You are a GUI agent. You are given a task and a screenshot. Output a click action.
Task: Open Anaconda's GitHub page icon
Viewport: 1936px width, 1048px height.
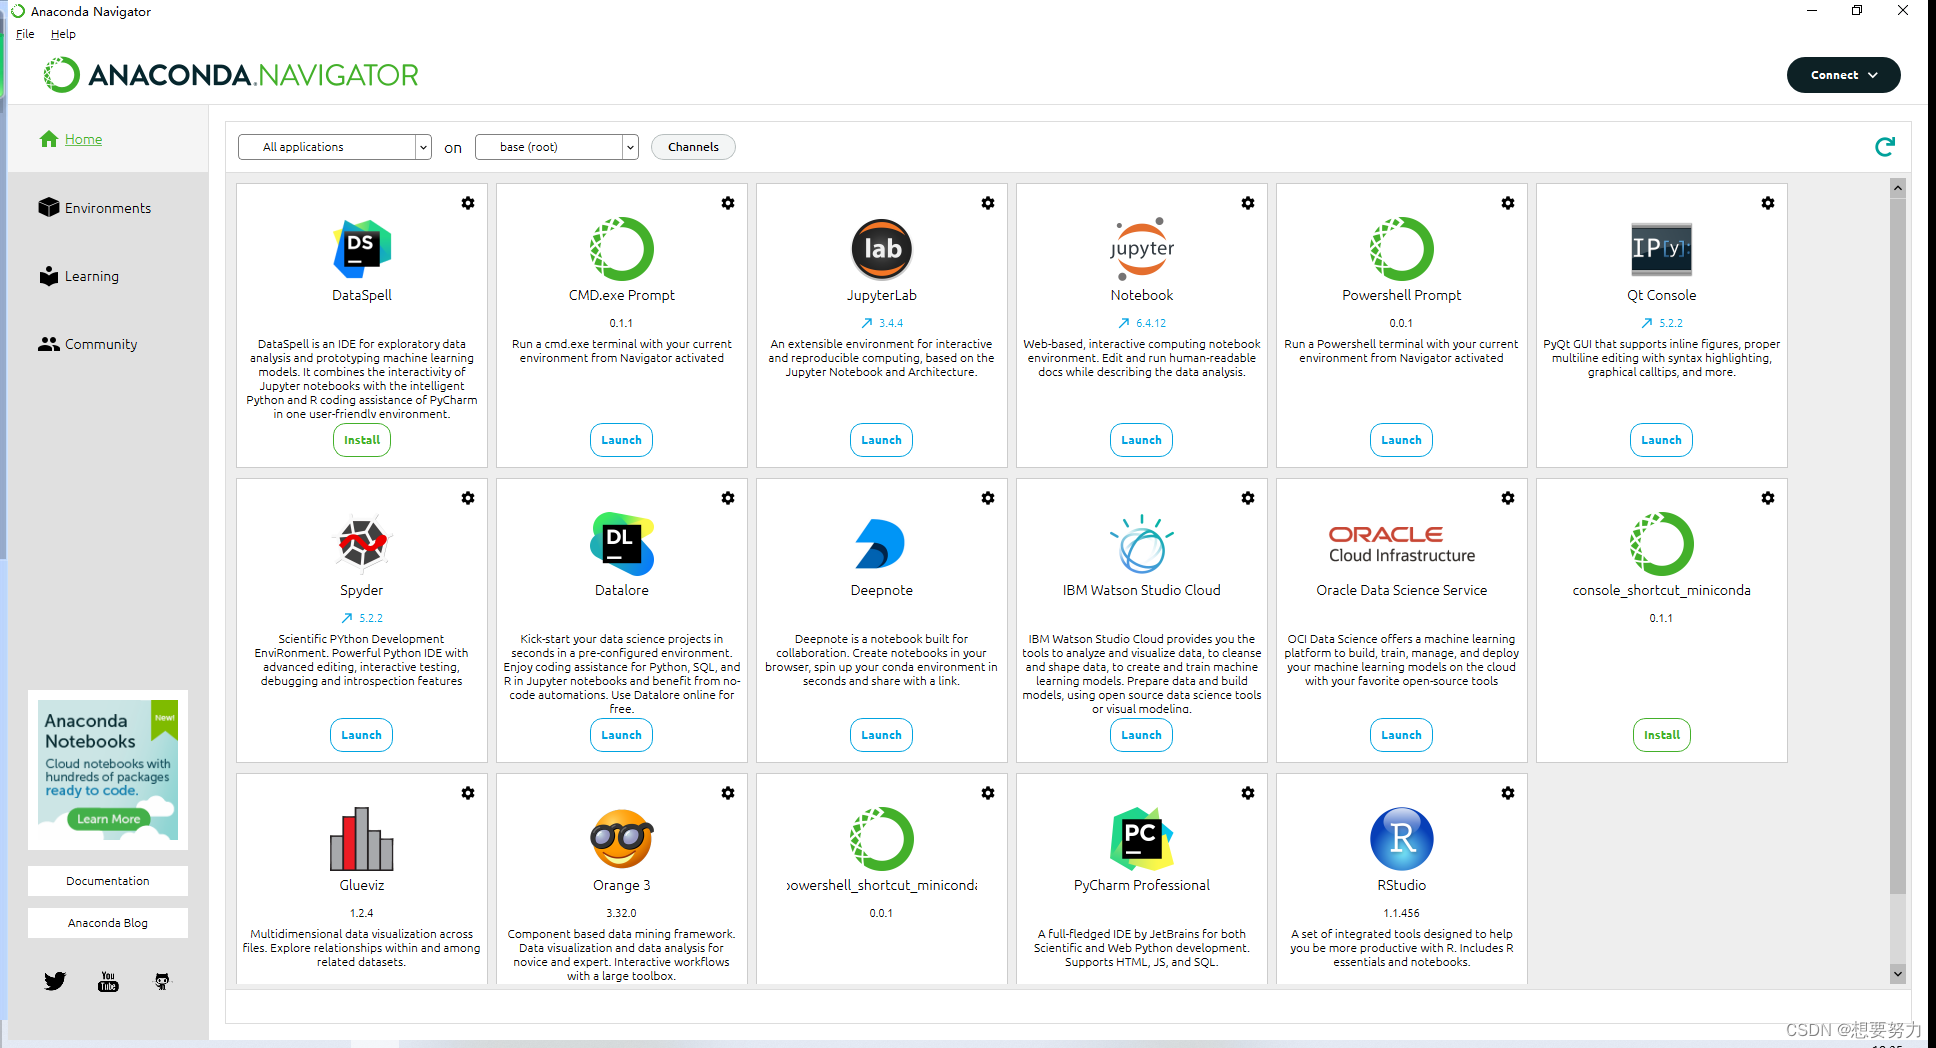(162, 981)
